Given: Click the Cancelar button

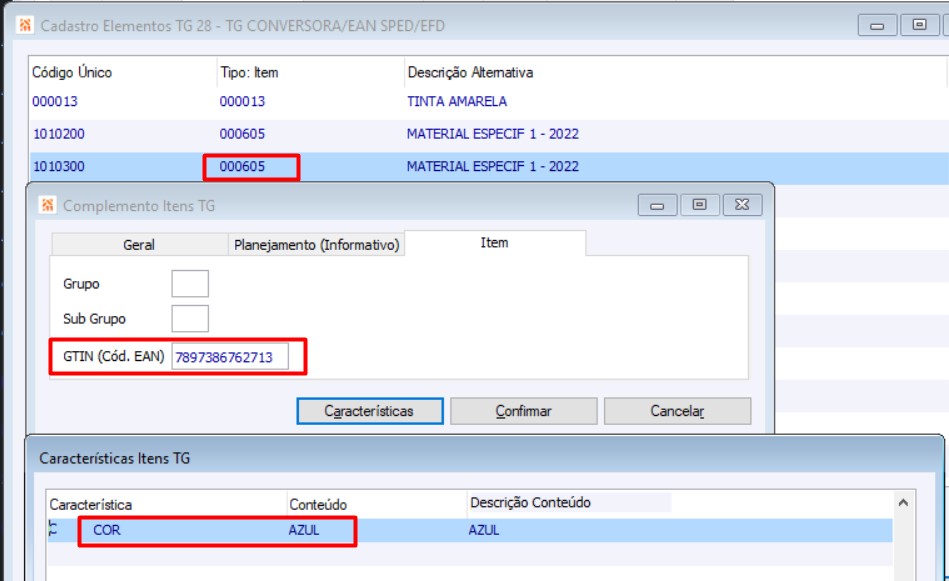Looking at the screenshot, I should tap(677, 411).
